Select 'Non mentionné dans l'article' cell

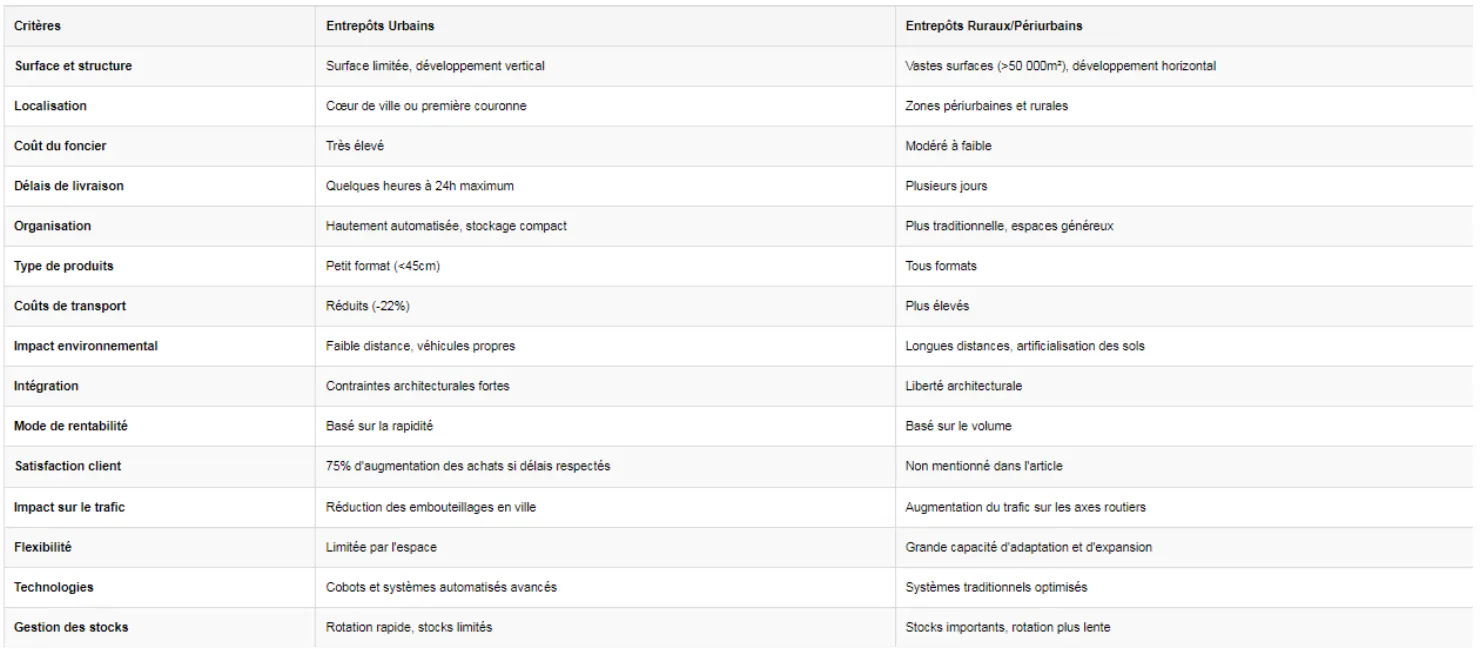pyautogui.click(x=978, y=467)
